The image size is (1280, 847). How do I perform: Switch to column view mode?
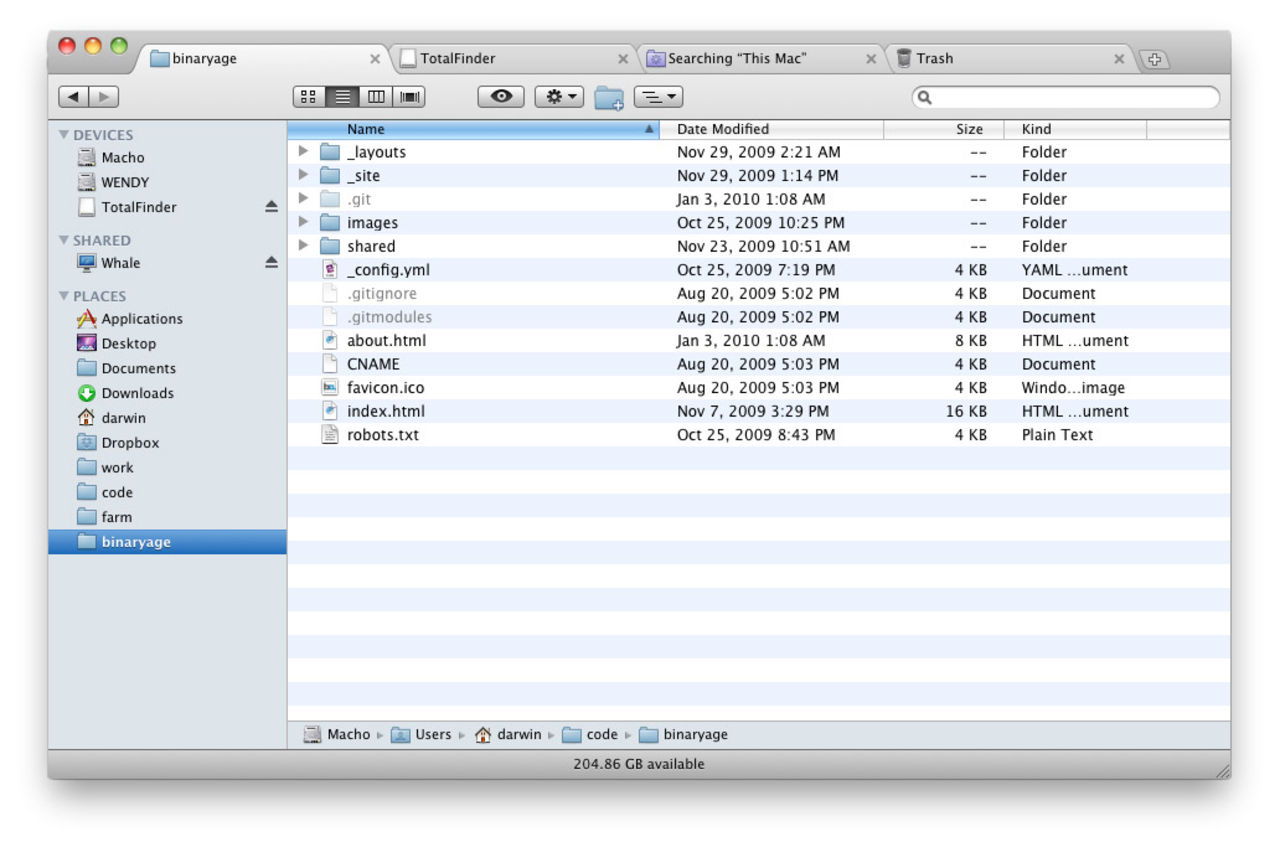tap(376, 97)
